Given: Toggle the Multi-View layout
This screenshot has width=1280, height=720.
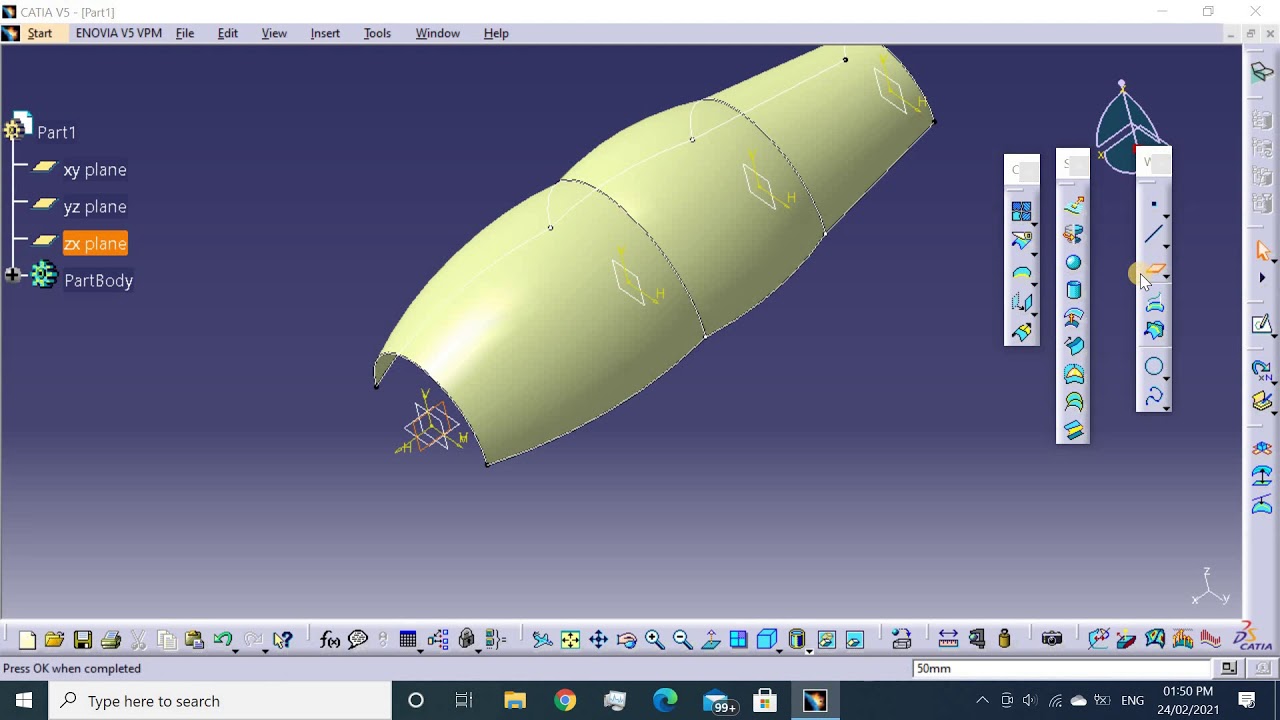Looking at the screenshot, I should point(739,640).
